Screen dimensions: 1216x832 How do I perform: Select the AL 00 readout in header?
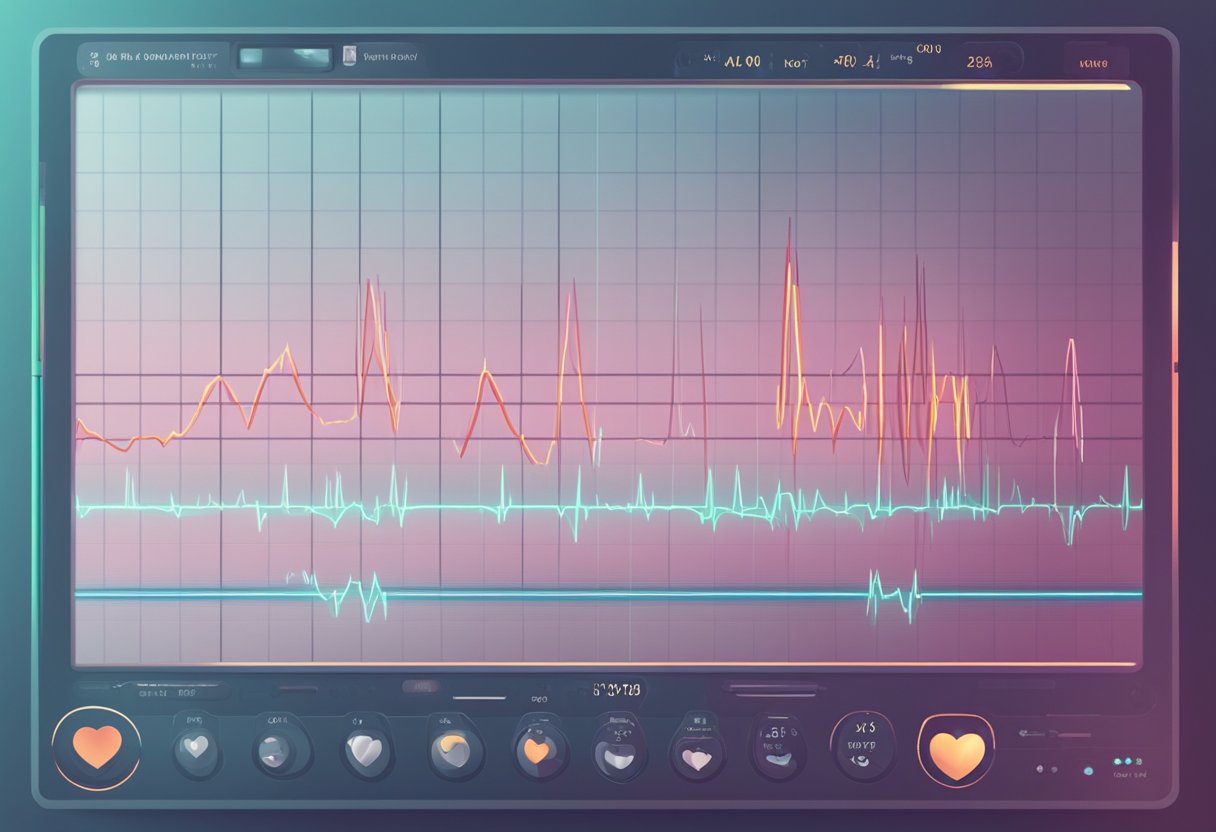pos(741,61)
